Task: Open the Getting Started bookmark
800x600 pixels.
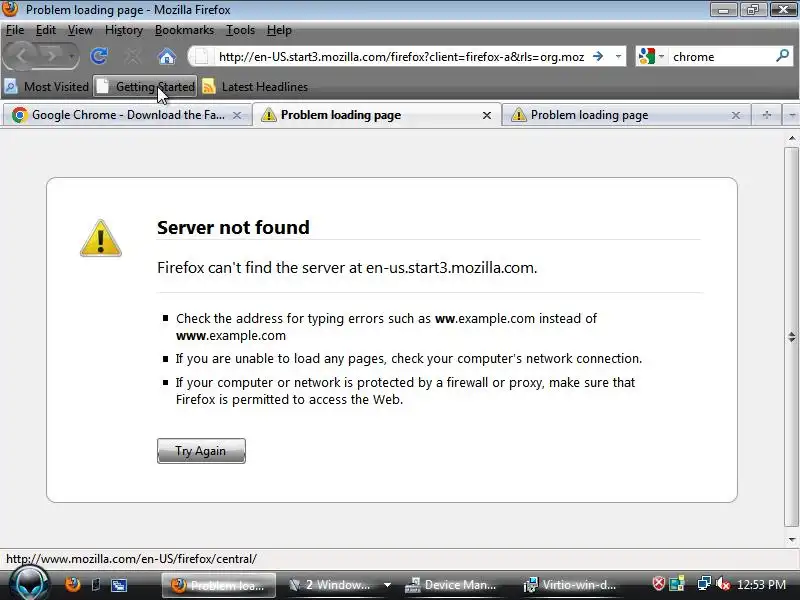Action: 146,87
